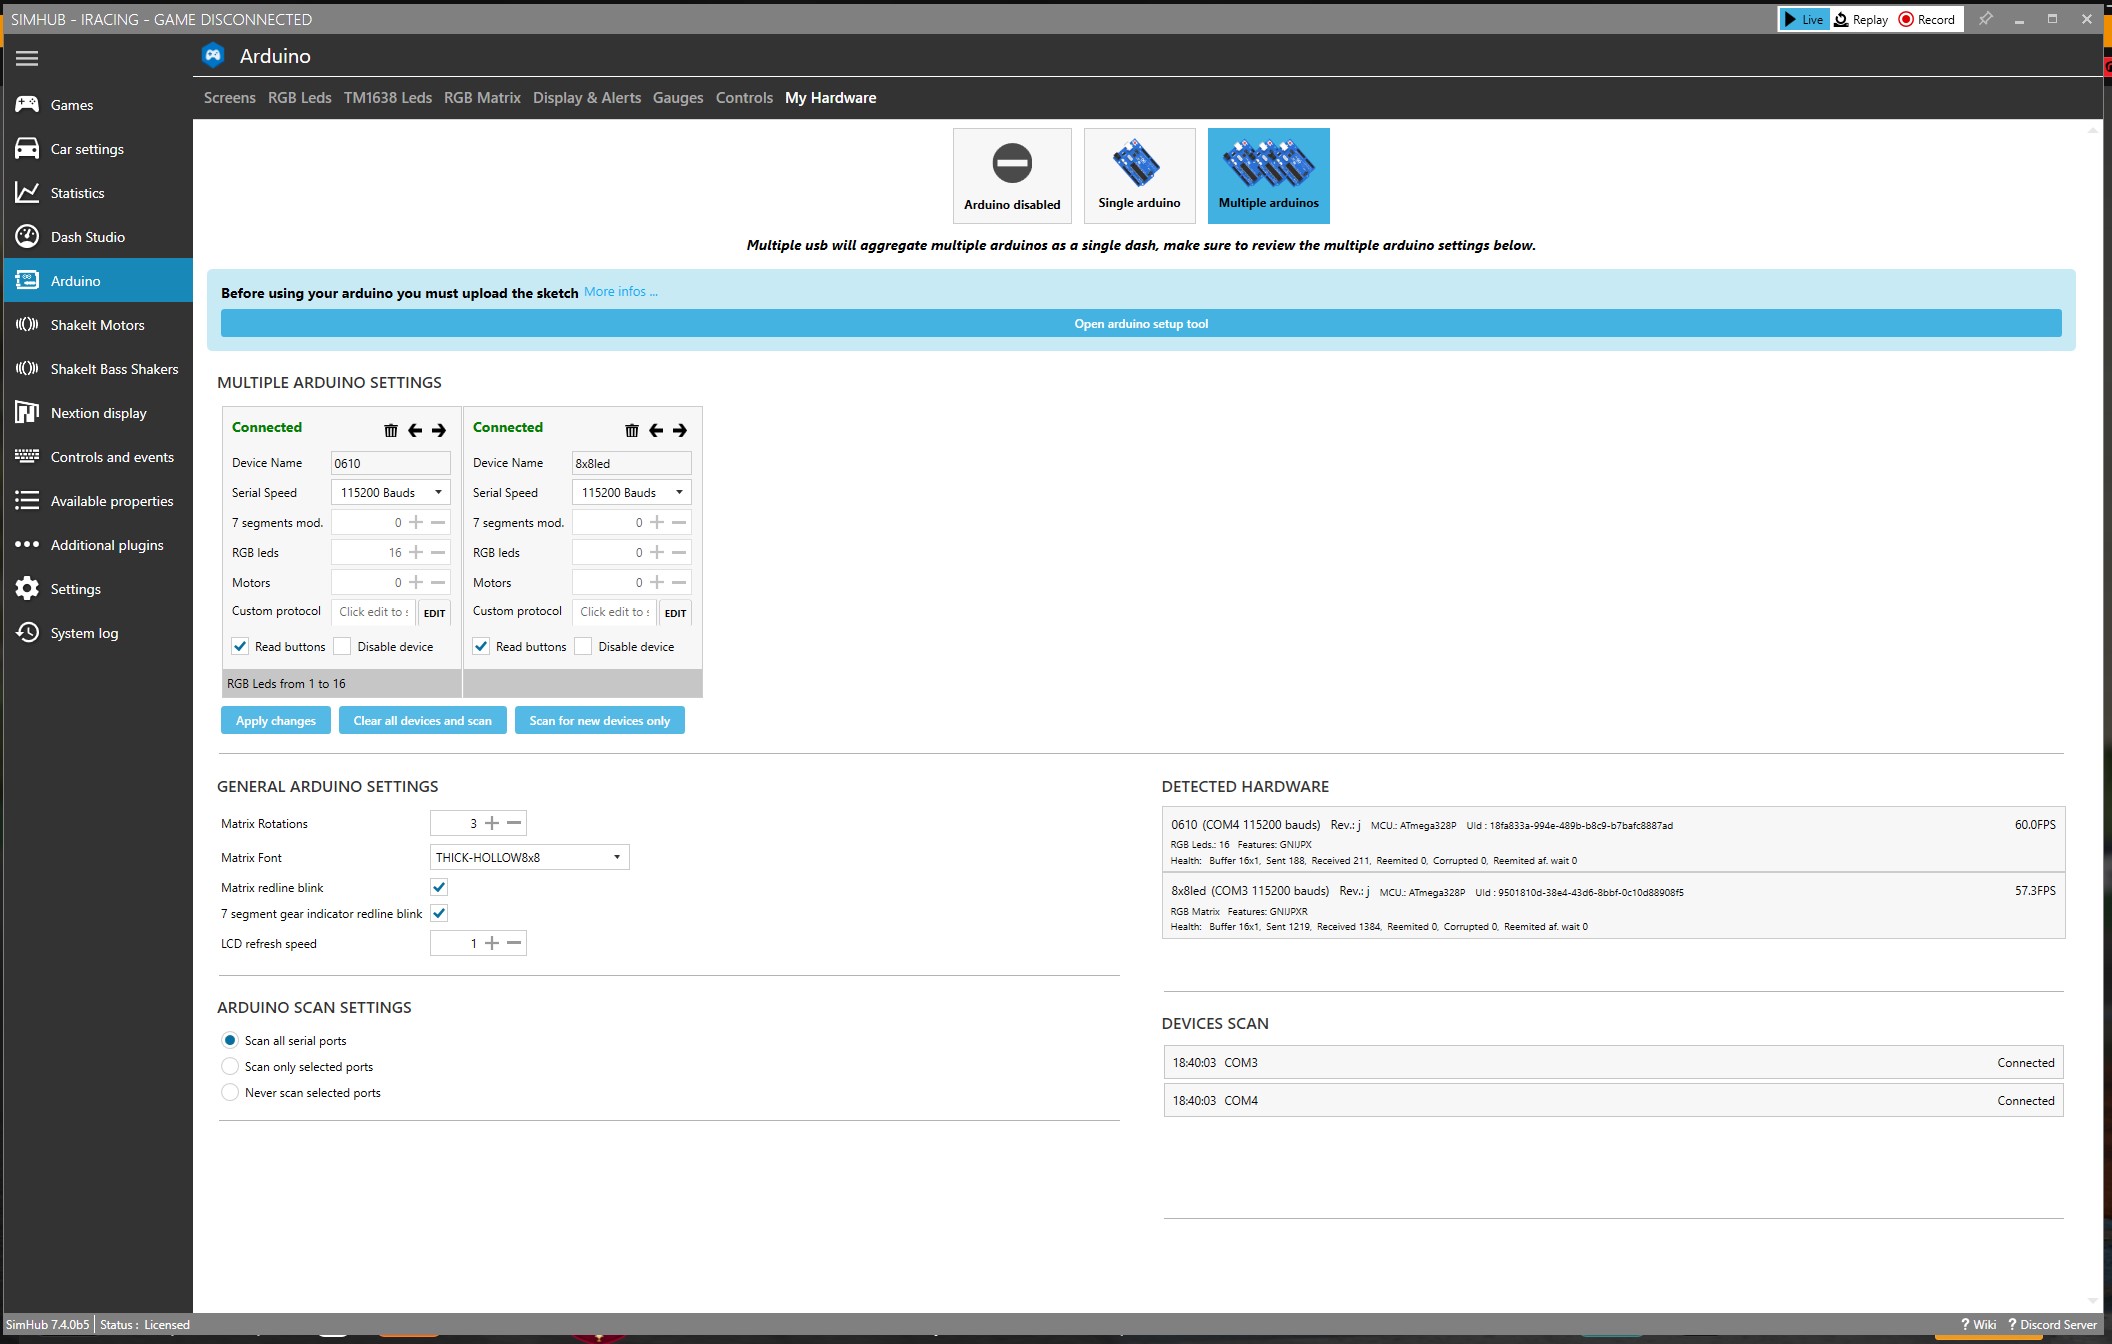Open the RGB Matrix tab

482,98
